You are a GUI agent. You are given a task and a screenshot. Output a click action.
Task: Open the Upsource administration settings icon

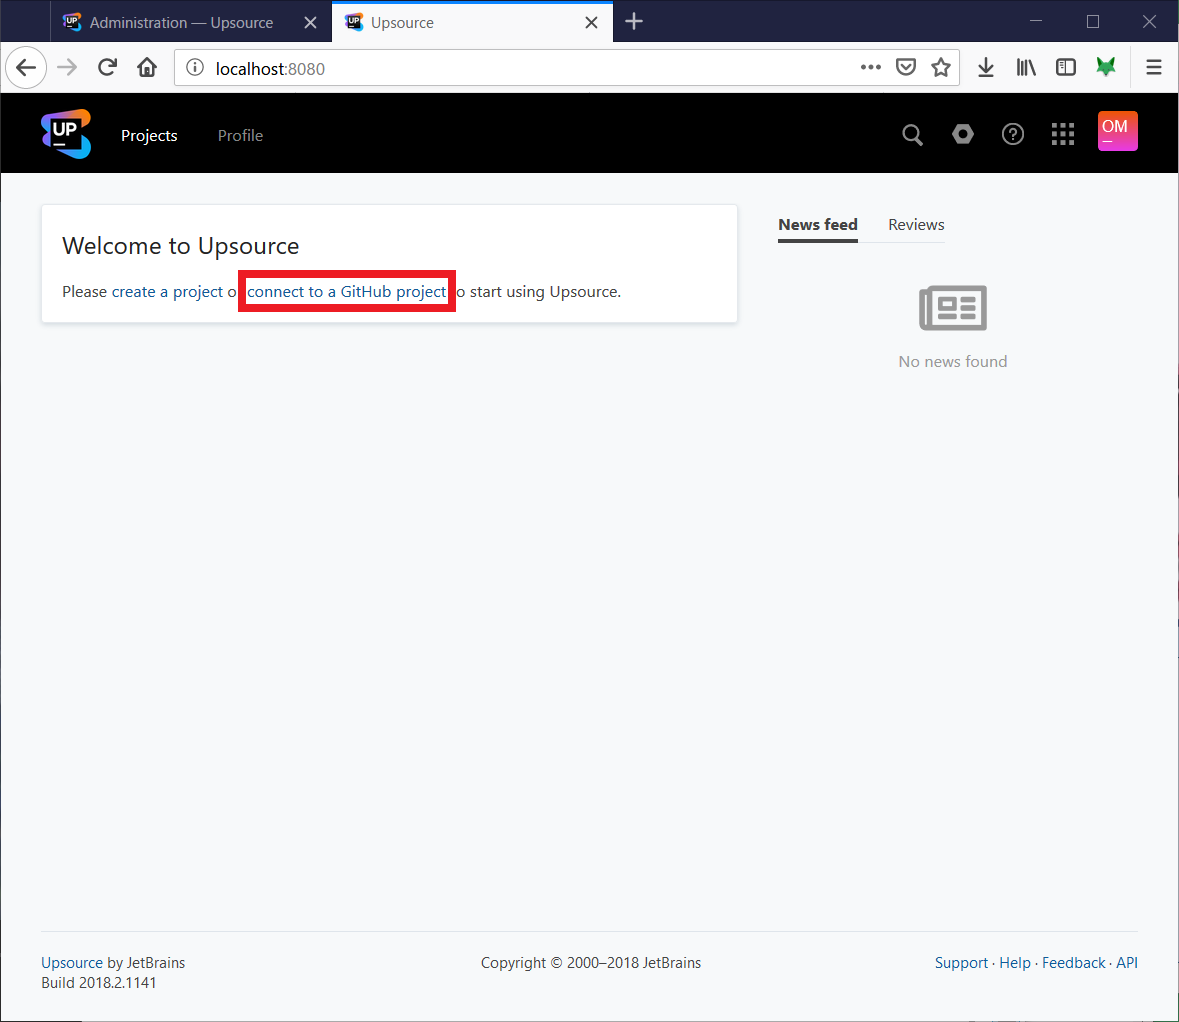pyautogui.click(x=963, y=134)
